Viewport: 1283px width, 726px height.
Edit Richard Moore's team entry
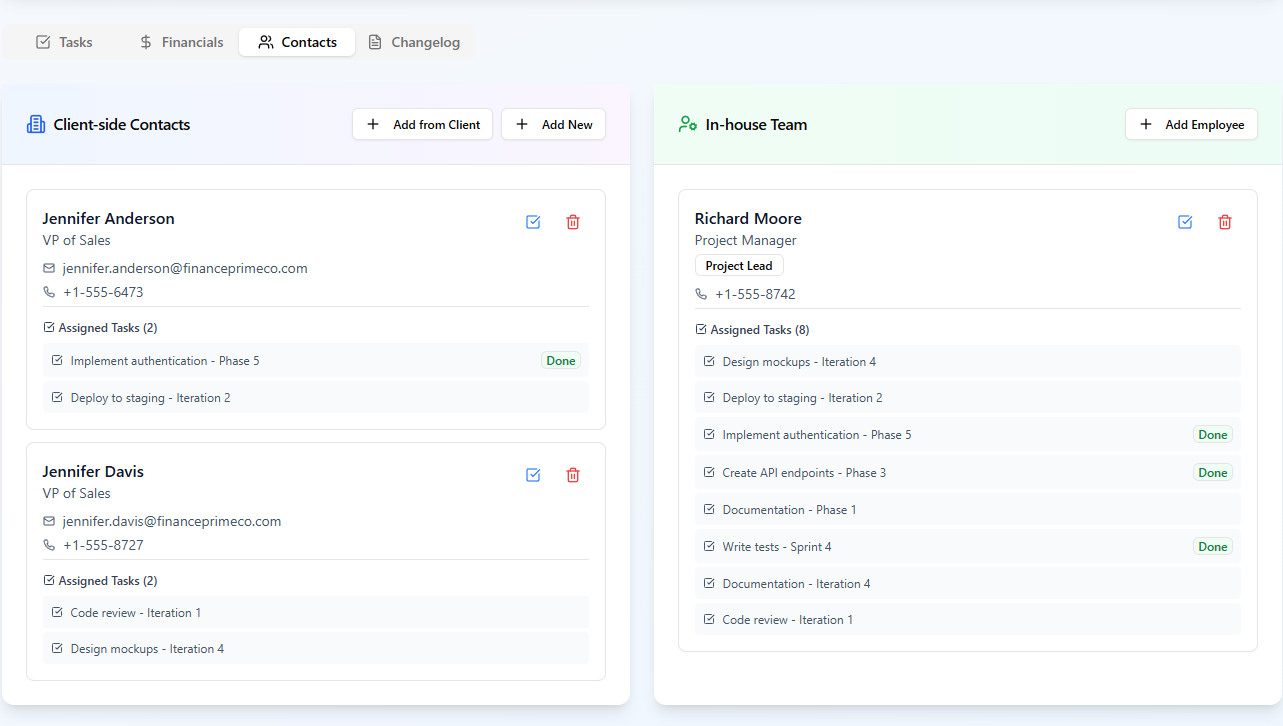1185,222
